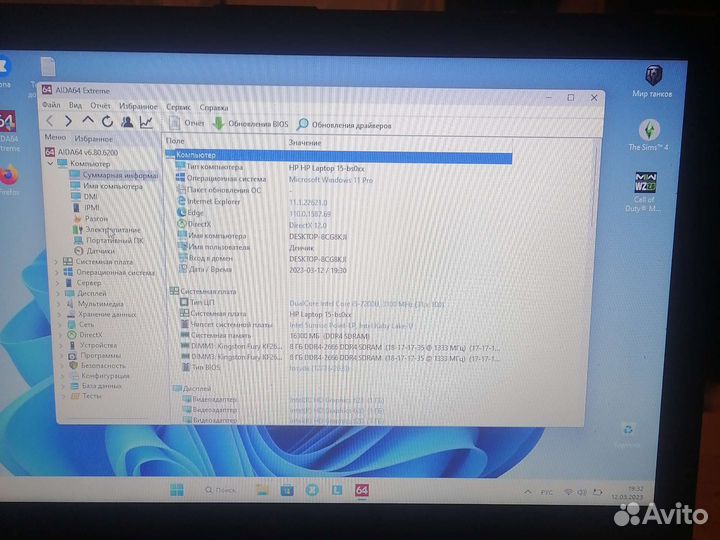Click Операционная система Windows logo in list

[180, 178]
